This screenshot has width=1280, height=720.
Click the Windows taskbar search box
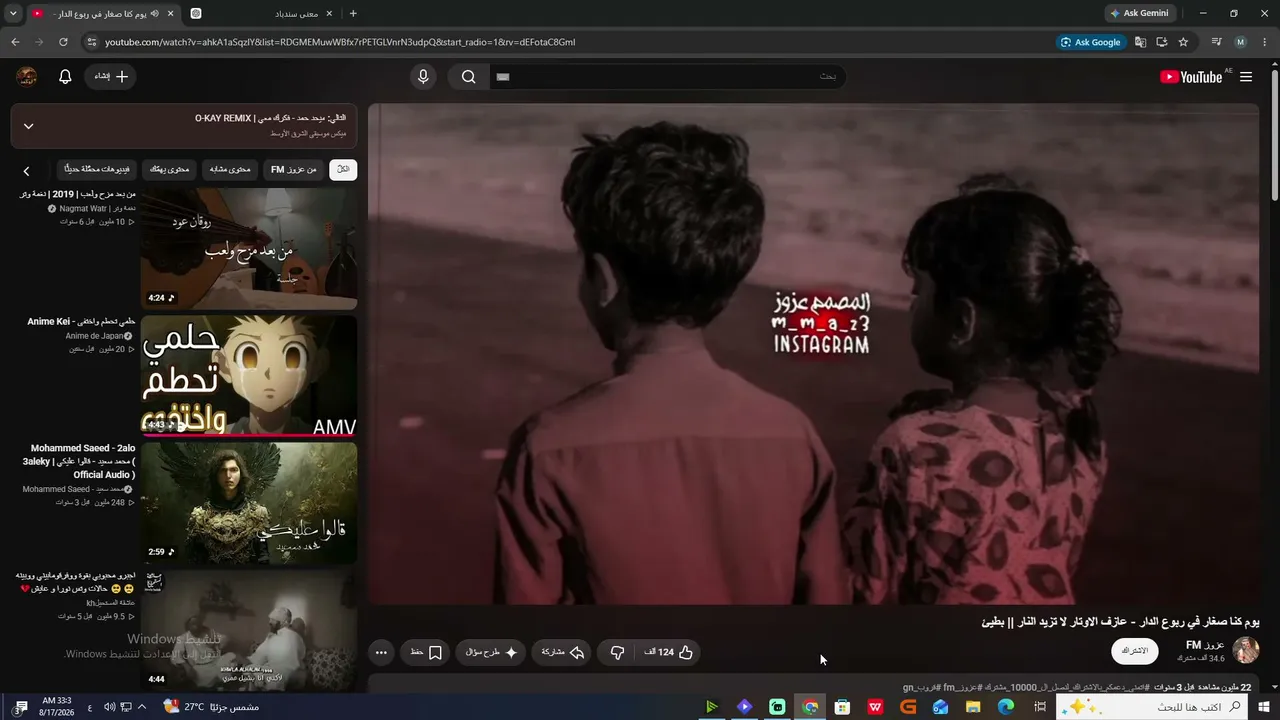pos(1153,707)
